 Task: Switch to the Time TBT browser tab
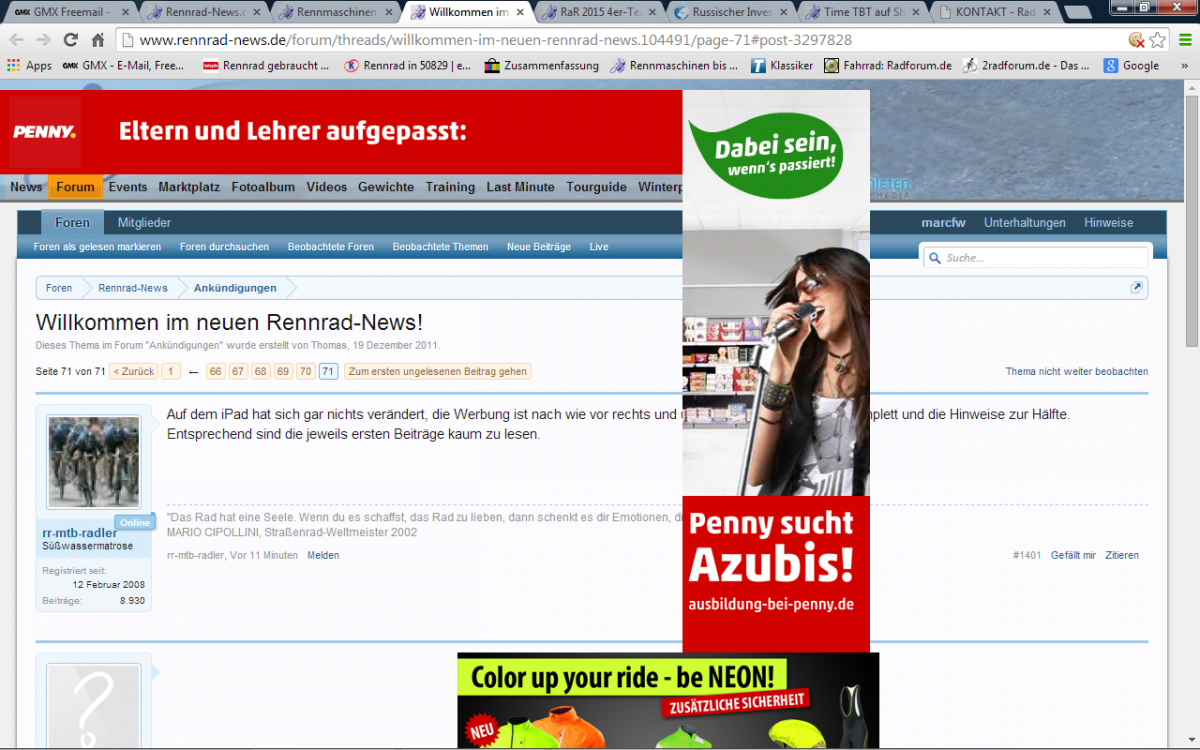pyautogui.click(x=862, y=12)
